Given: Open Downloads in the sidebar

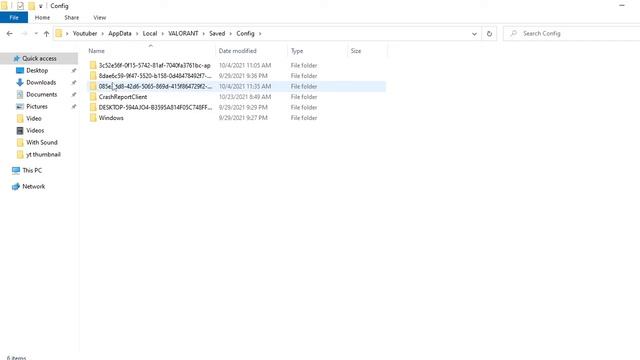Looking at the screenshot, I should 41,82.
